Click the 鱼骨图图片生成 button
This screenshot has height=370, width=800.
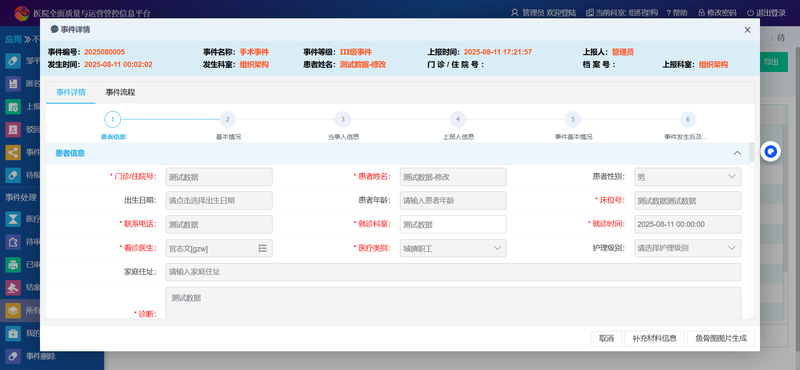720,338
